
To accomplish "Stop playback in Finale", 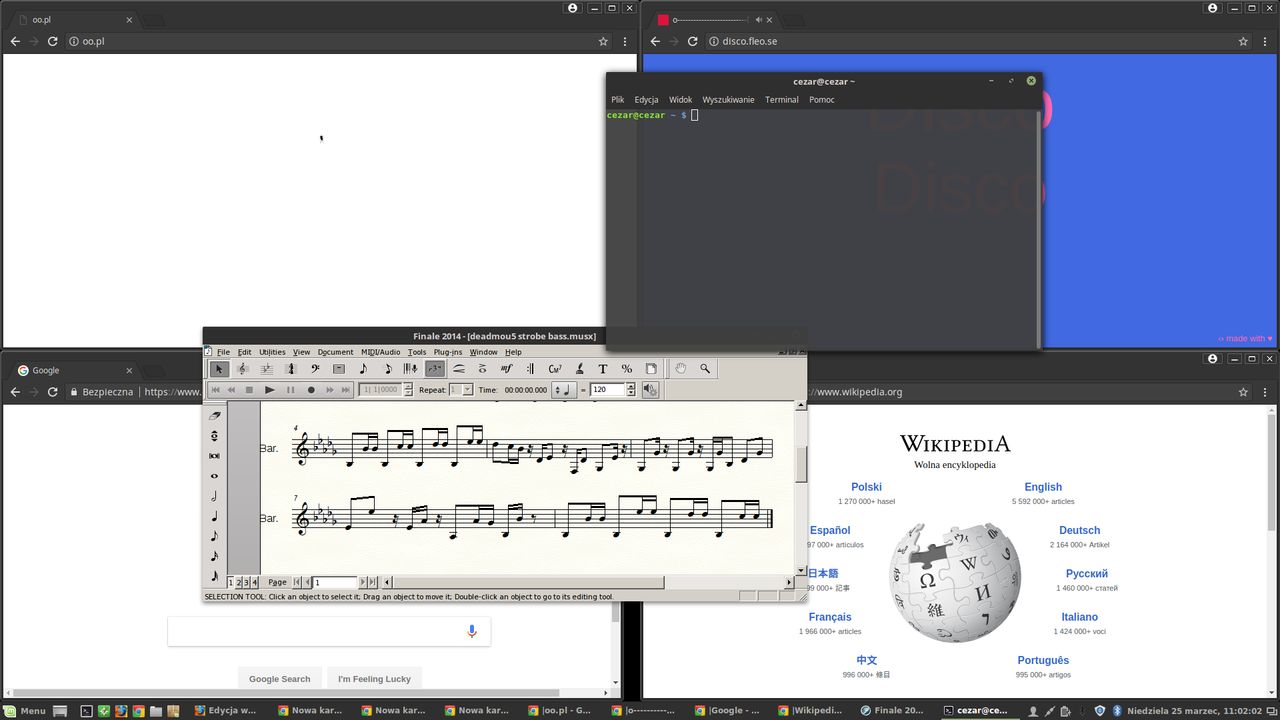I will pos(249,390).
